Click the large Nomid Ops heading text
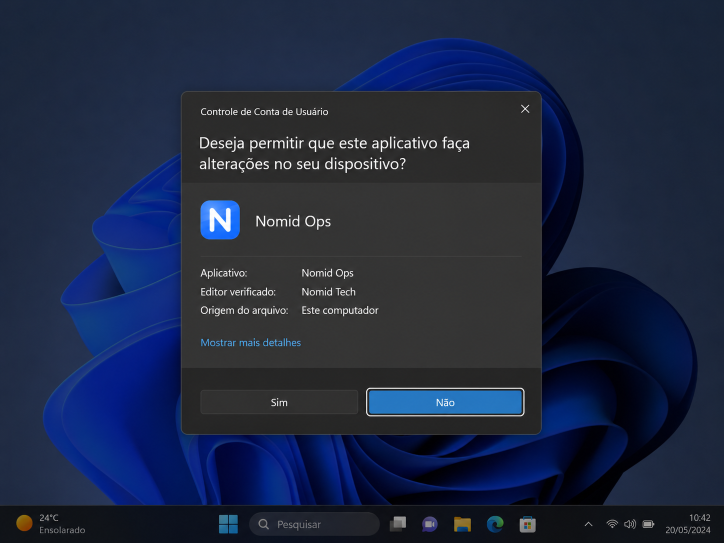Image resolution: width=724 pixels, height=543 pixels. [x=293, y=221]
